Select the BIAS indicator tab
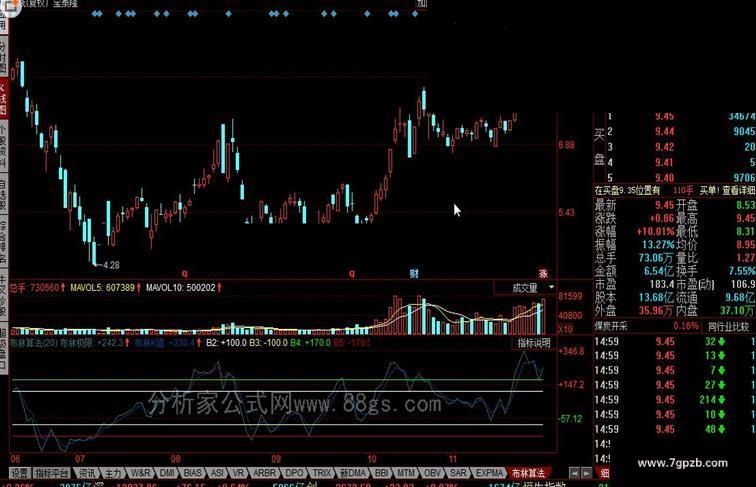This screenshot has width=756, height=487. pos(192,473)
